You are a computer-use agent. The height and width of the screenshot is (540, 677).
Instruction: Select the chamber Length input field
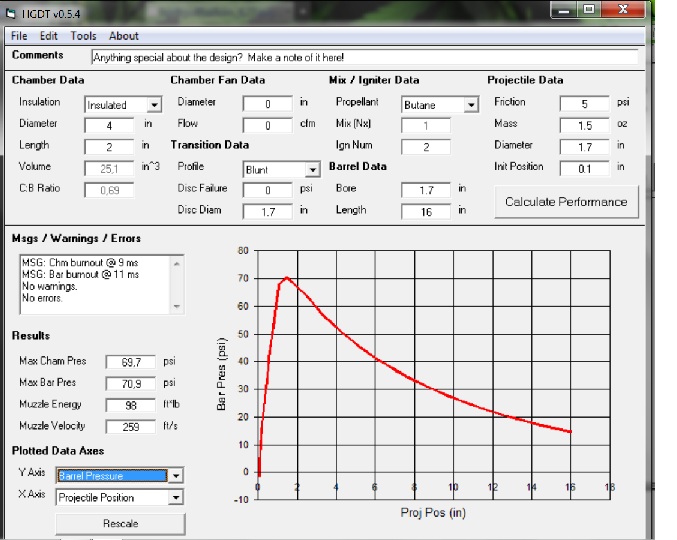pos(109,147)
